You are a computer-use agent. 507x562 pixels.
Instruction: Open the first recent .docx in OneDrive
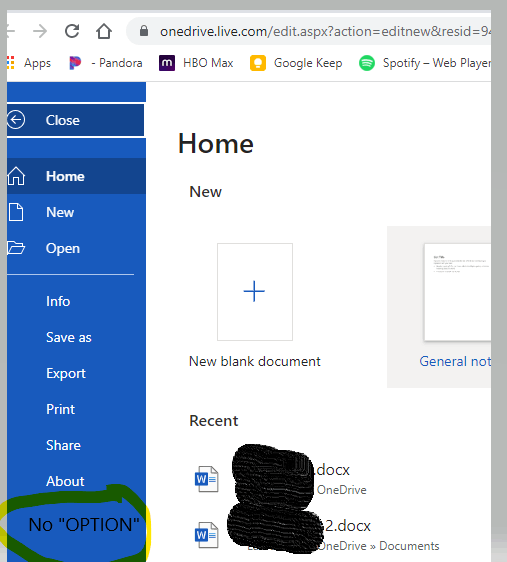coord(333,470)
